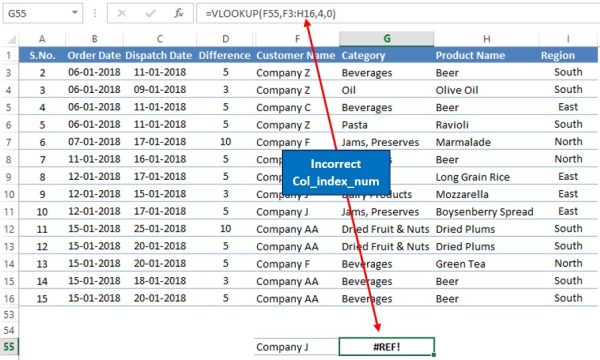Click the Enter checkmark formula bar icon
This screenshot has width=600, height=360.
tap(150, 14)
